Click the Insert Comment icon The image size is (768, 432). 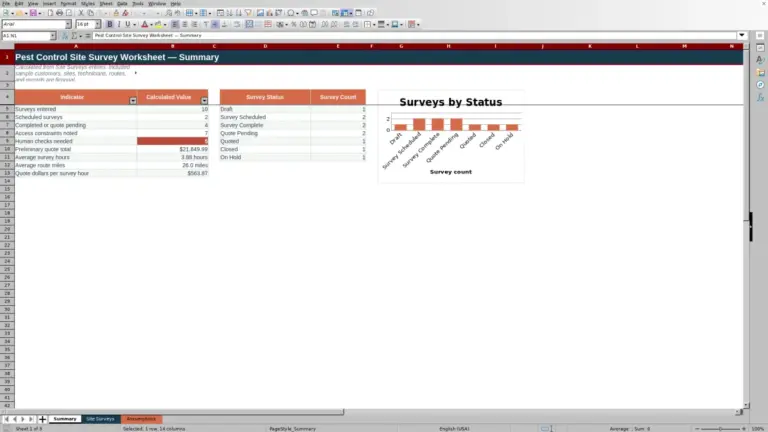point(314,13)
